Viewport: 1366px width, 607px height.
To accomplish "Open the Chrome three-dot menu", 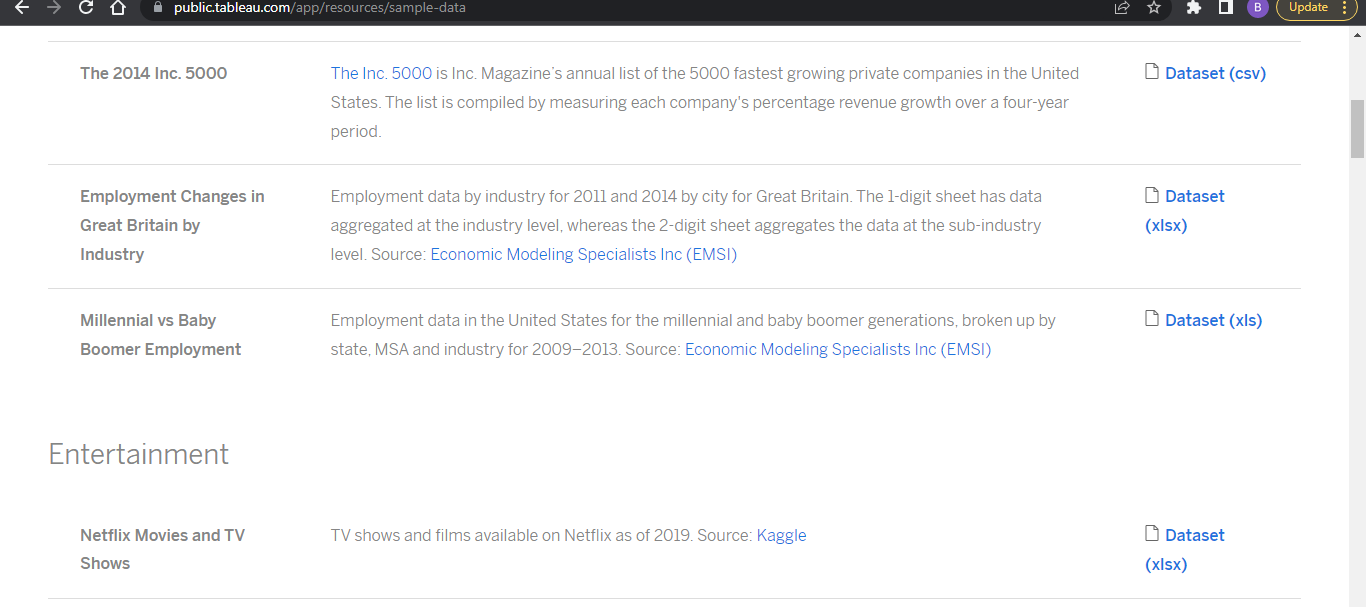I will coord(1344,8).
